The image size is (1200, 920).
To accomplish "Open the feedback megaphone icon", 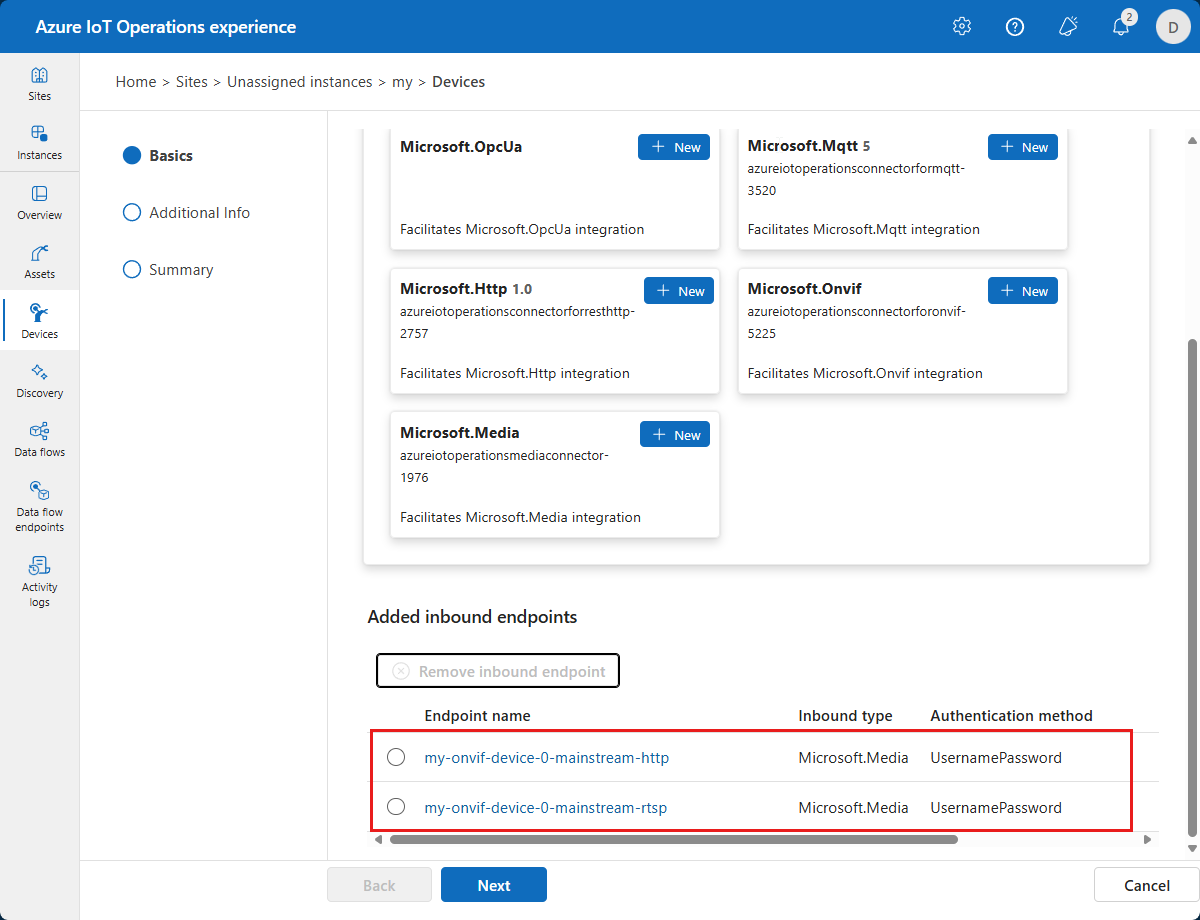I will click(x=1068, y=27).
